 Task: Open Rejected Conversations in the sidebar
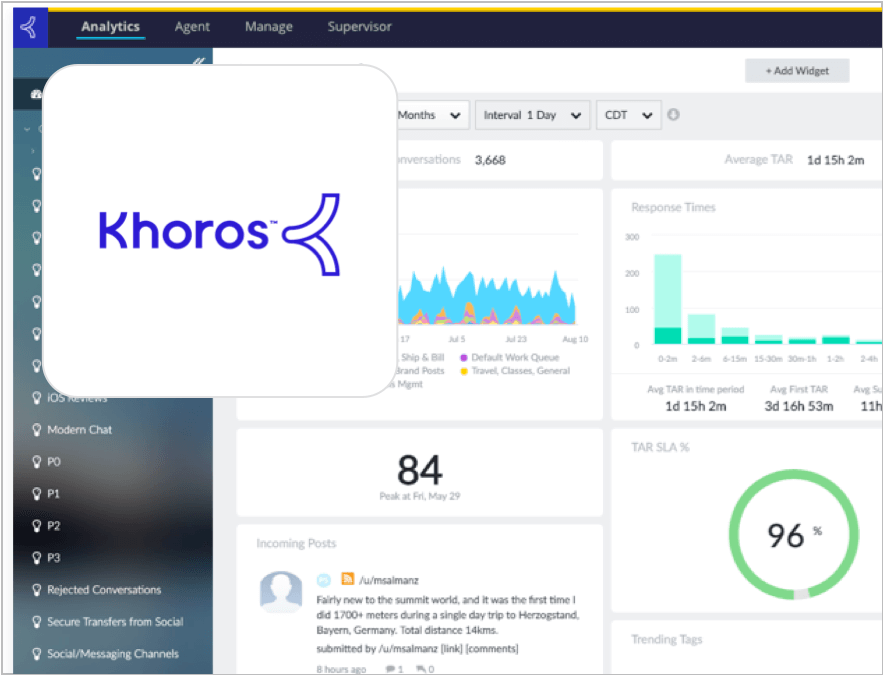coord(104,590)
